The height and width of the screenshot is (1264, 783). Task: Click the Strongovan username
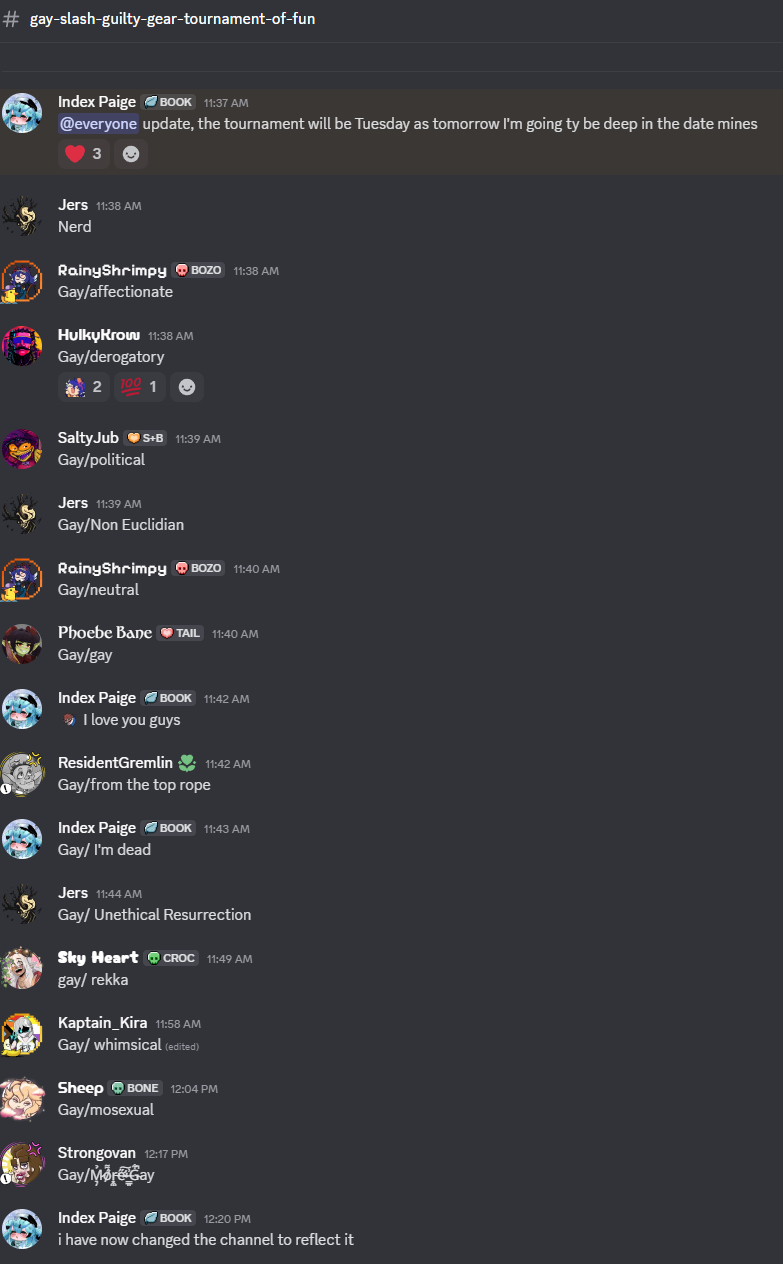tap(97, 1153)
